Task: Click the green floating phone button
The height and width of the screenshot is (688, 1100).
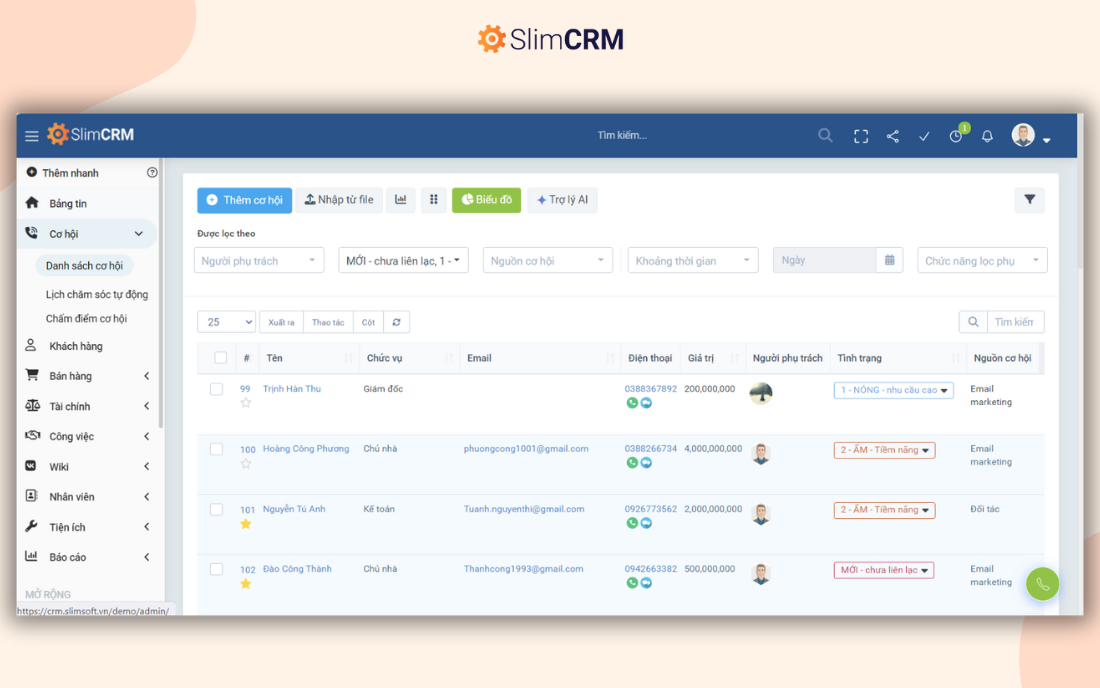Action: [x=1042, y=584]
